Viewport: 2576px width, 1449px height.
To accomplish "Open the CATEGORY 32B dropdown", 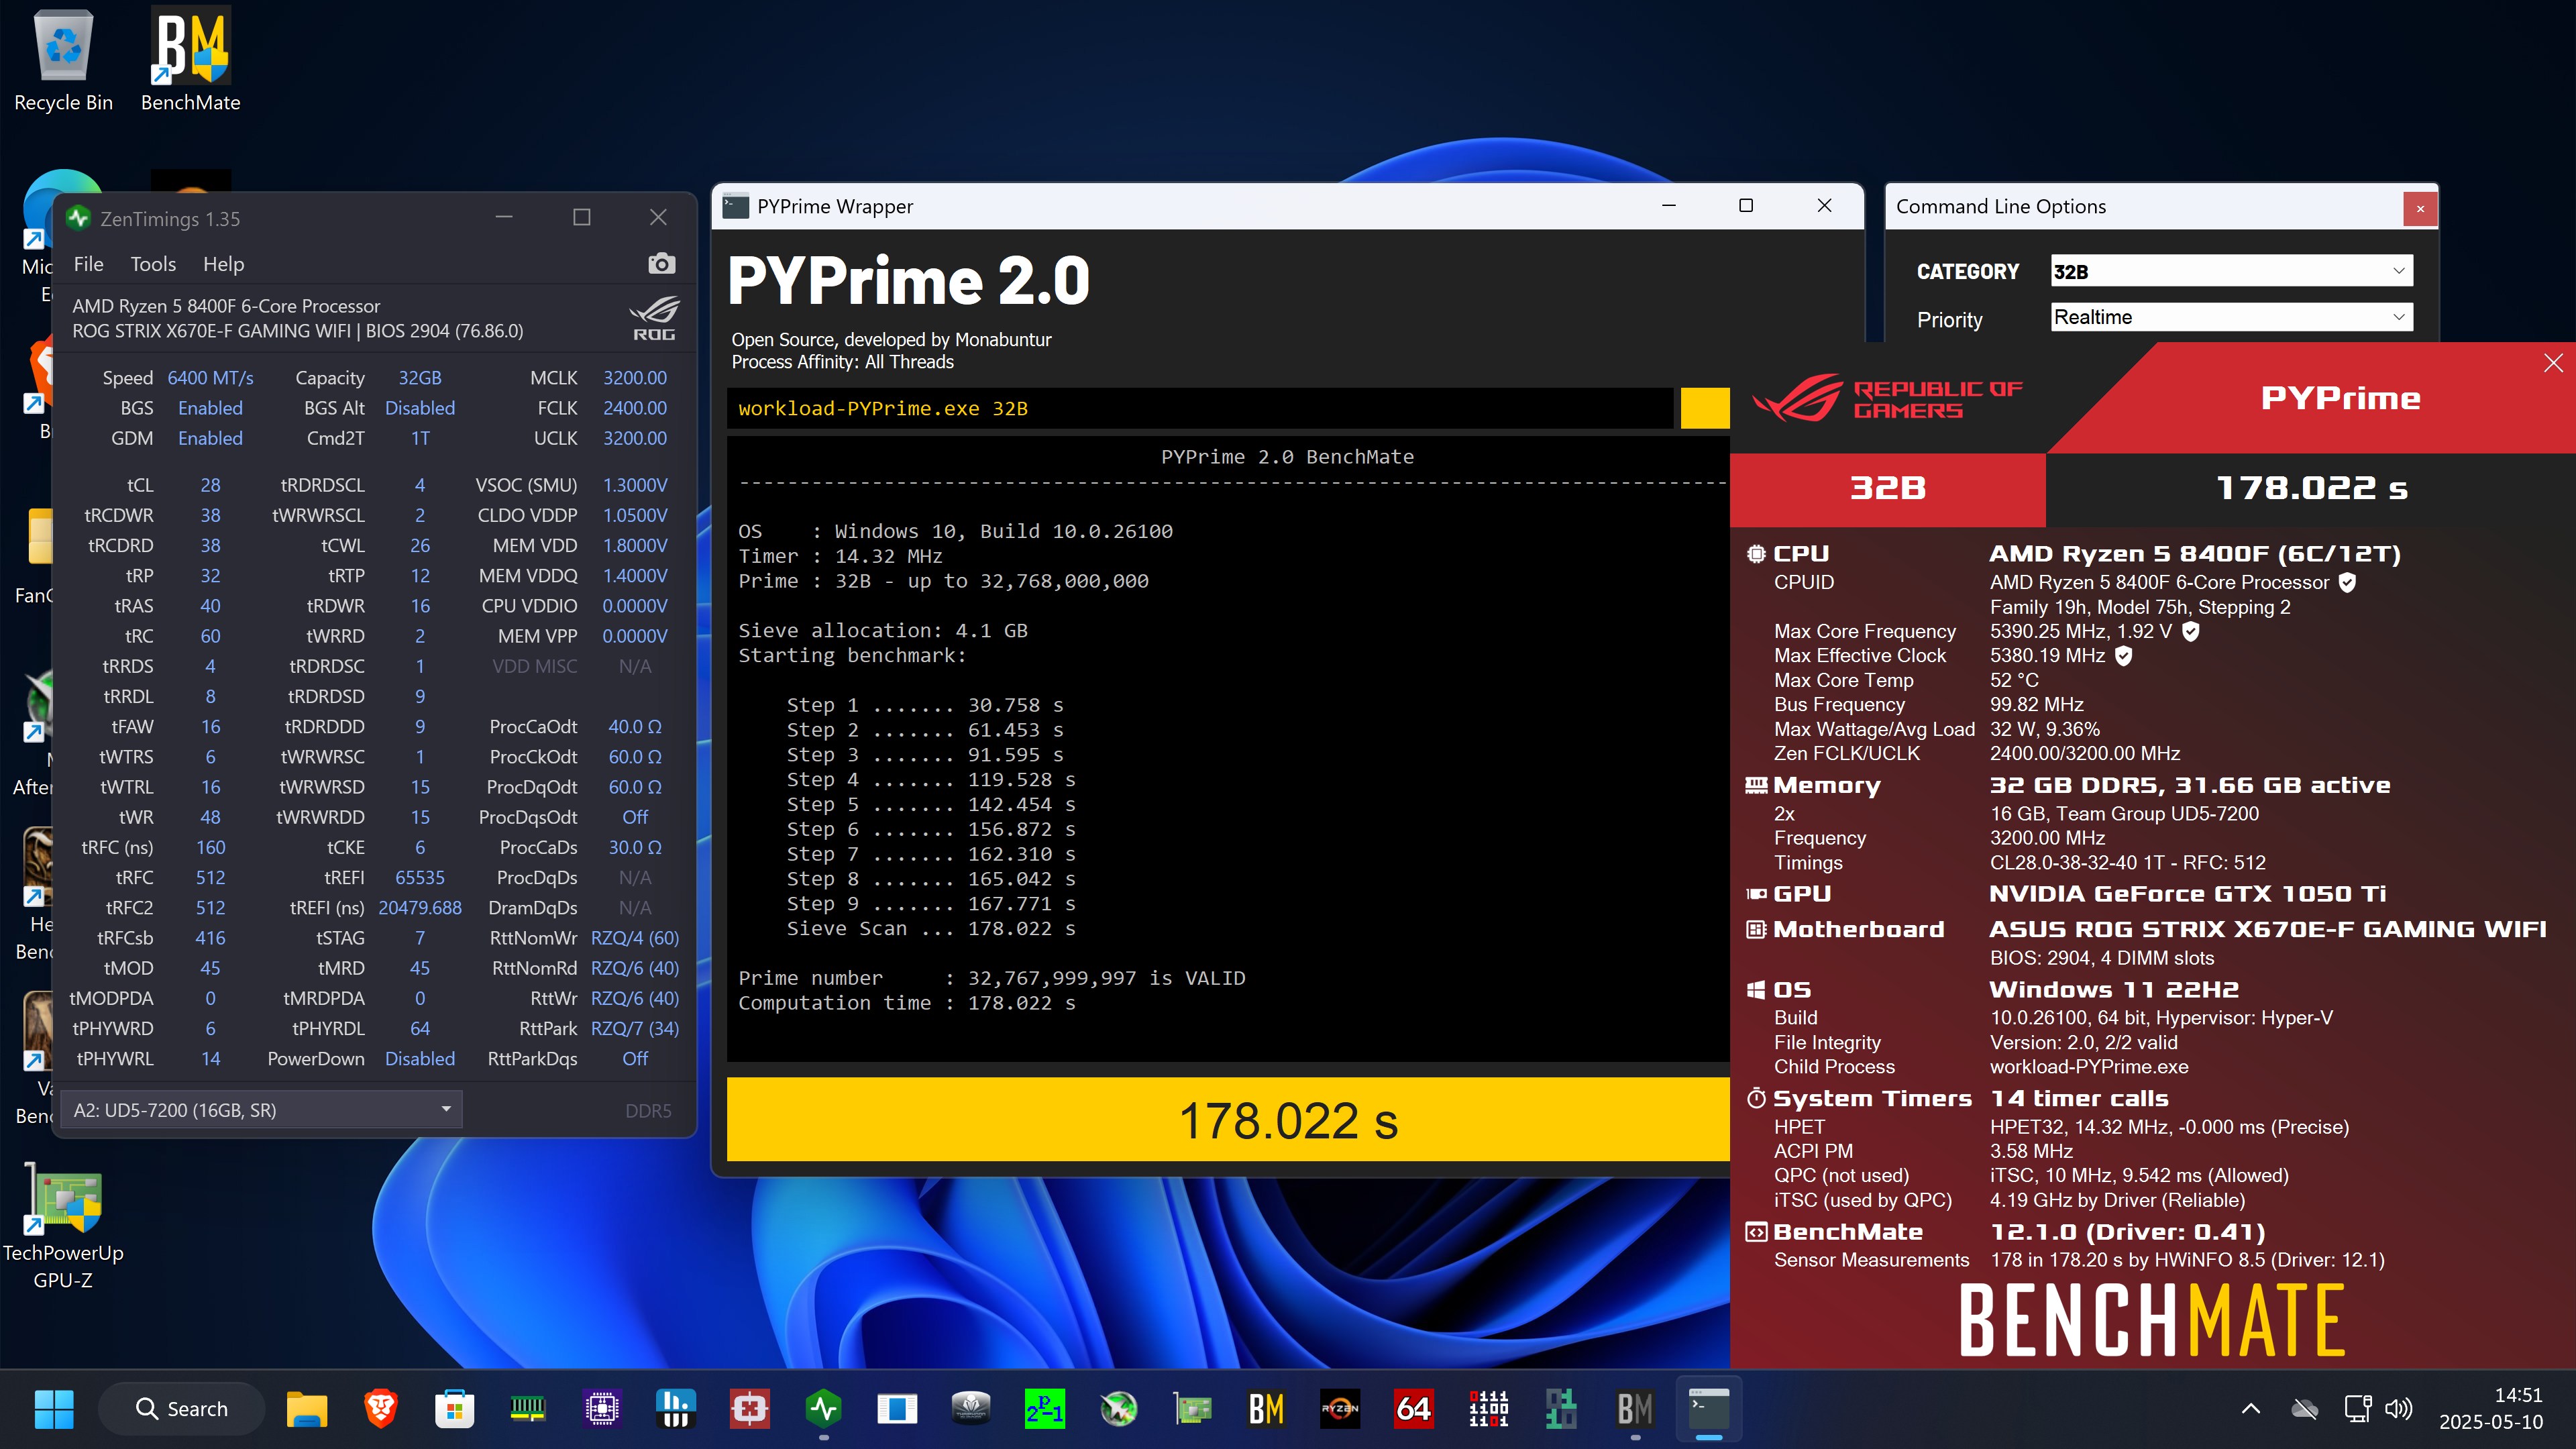I will point(2231,271).
